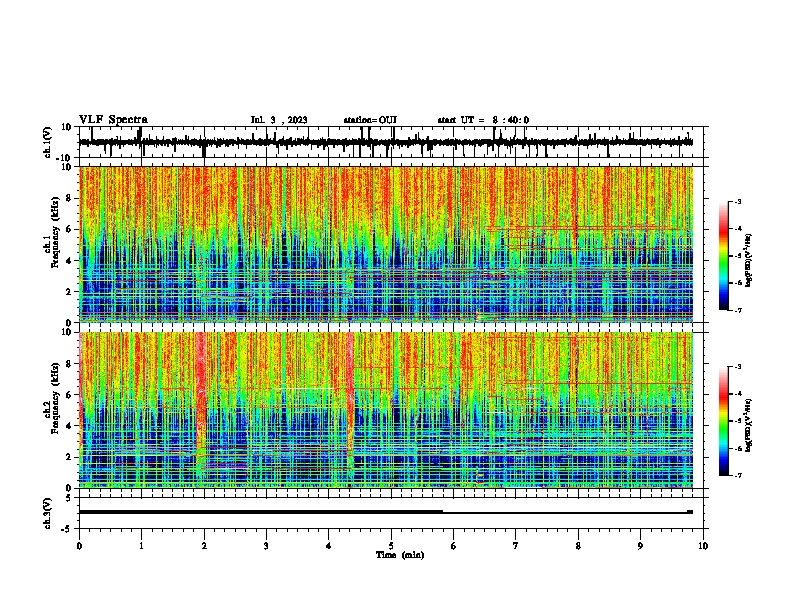The image size is (792, 612).
Task: Click the ch.1 "Frequency (kHz)" axis label
Action: (55, 232)
